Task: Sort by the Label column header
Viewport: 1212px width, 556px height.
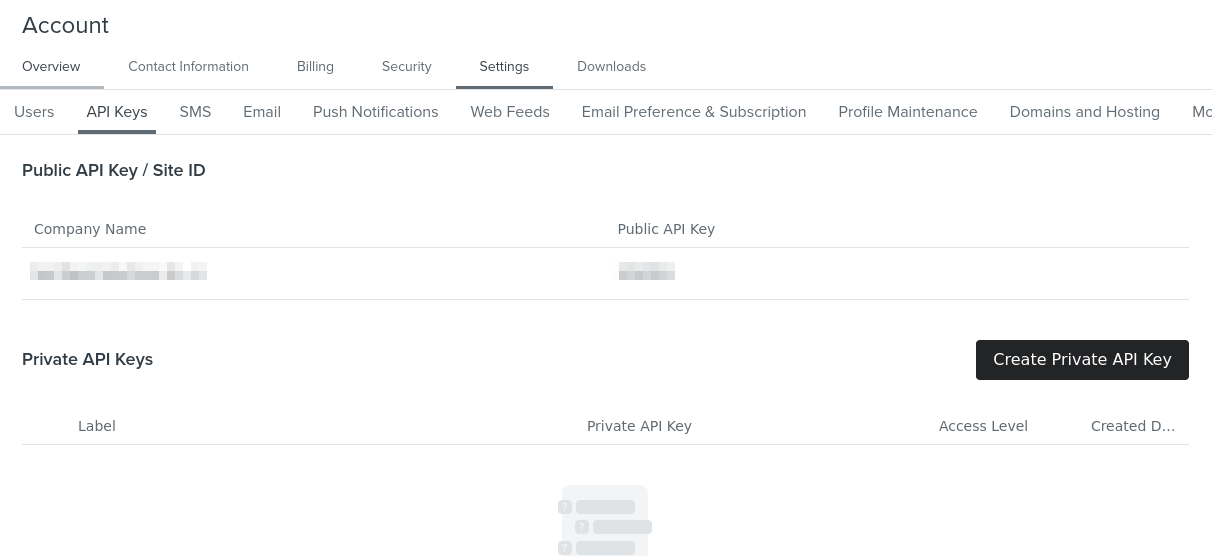Action: tap(97, 426)
